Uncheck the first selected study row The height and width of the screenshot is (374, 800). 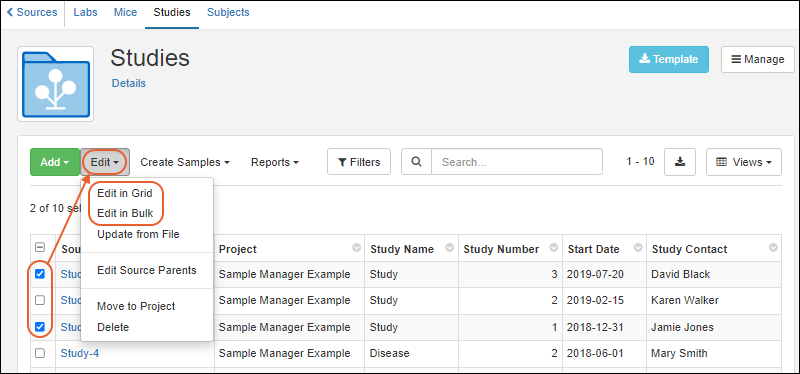(x=40, y=274)
